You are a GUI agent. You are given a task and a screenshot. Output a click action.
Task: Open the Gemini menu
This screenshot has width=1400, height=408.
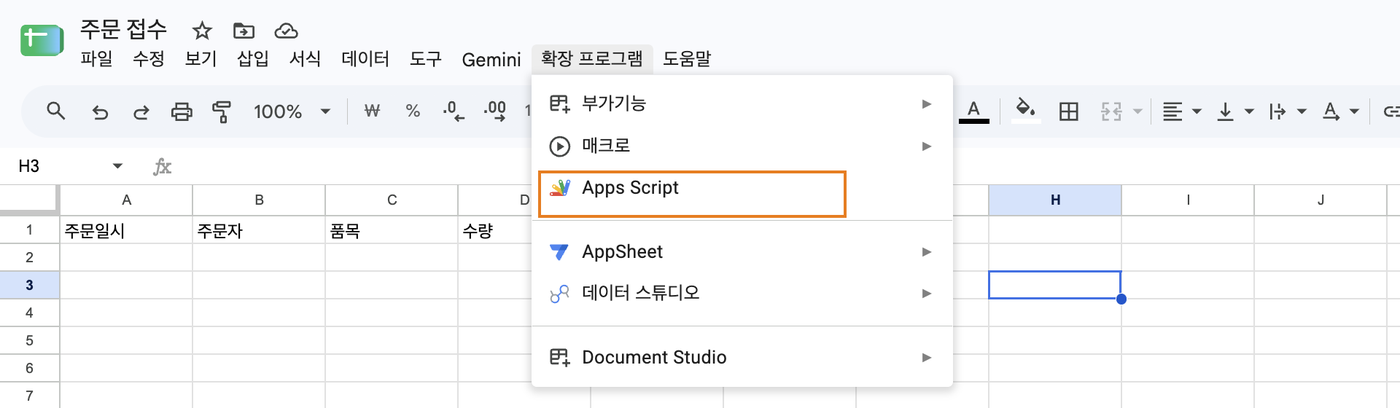491,59
